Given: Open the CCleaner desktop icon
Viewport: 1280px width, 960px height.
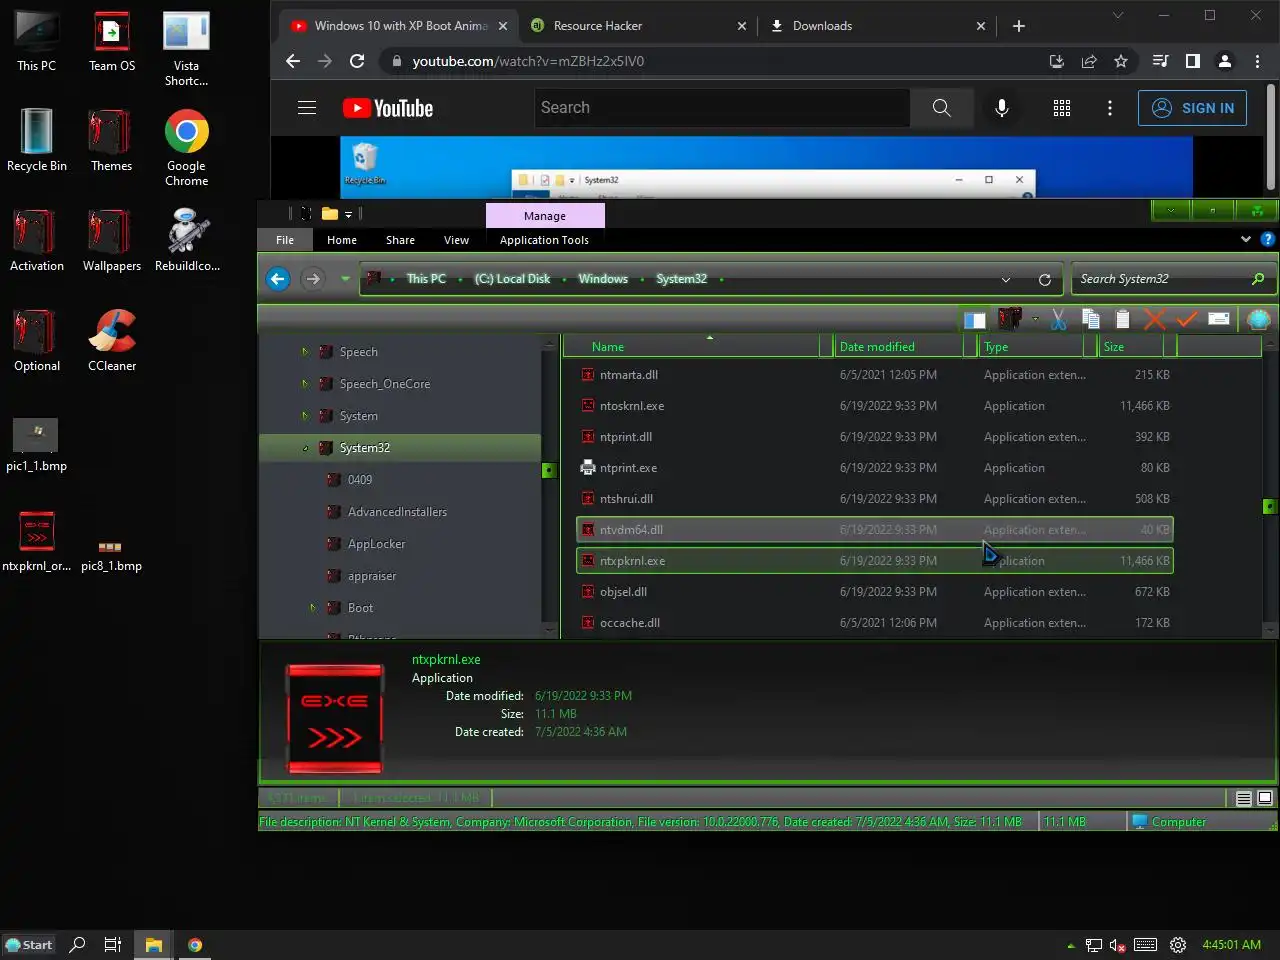Looking at the screenshot, I should pos(112,341).
